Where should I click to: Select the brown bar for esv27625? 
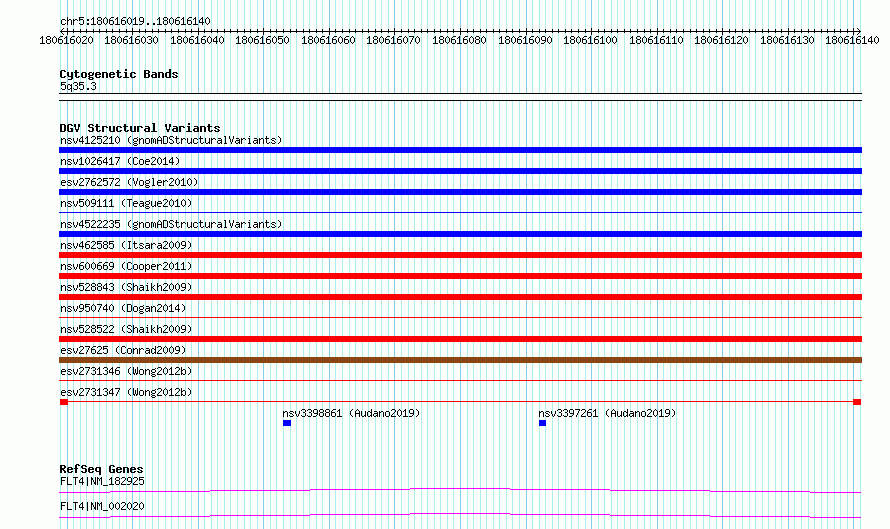point(460,360)
